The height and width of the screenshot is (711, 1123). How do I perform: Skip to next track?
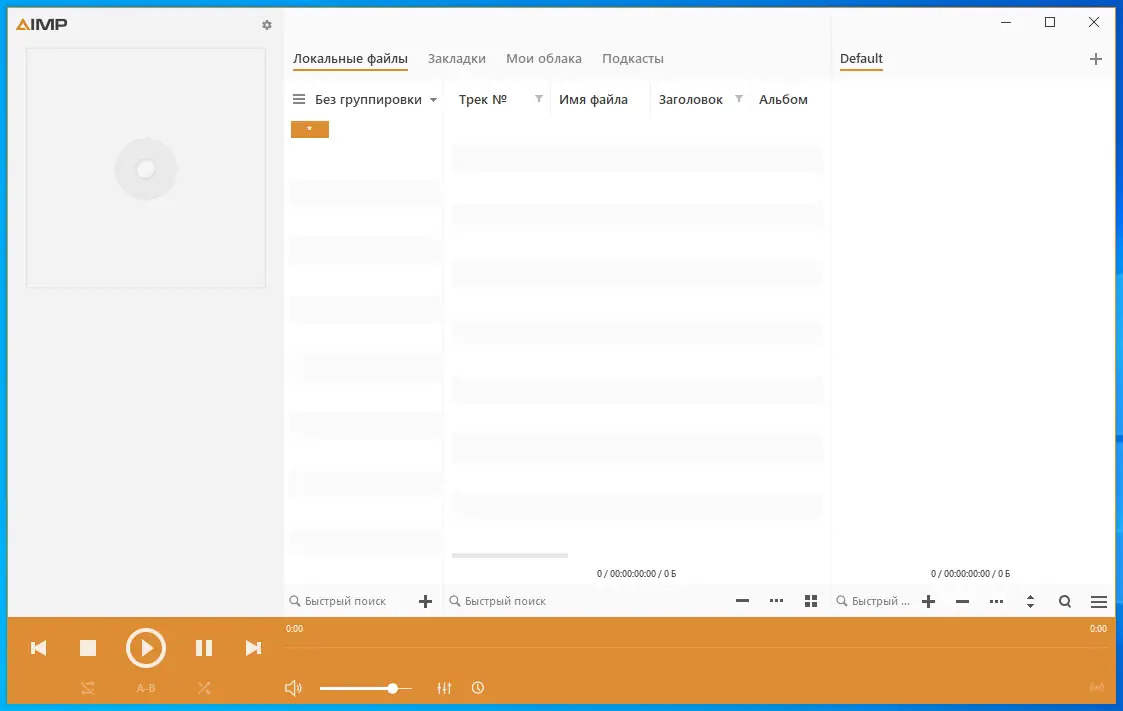[254, 648]
